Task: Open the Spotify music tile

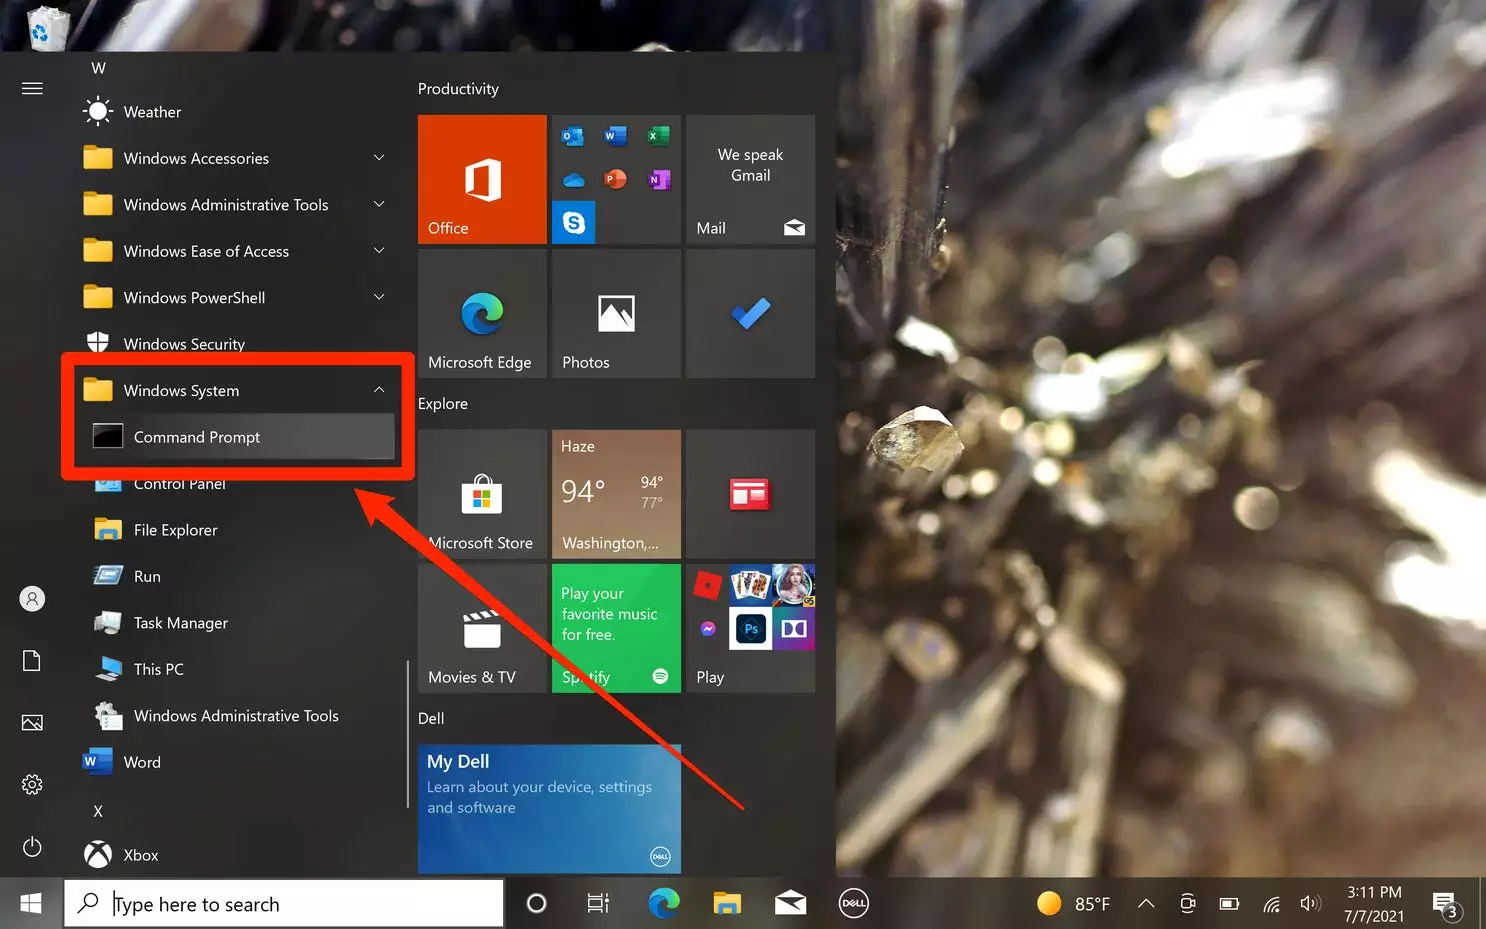Action: [x=615, y=628]
